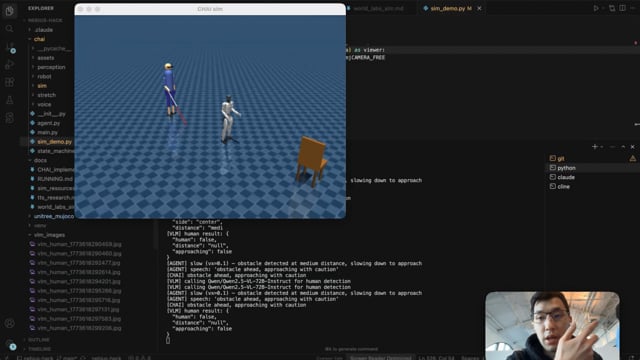Open editor More Actions ellipsis menu
Image resolution: width=640 pixels, height=360 pixels.
pos(634,8)
